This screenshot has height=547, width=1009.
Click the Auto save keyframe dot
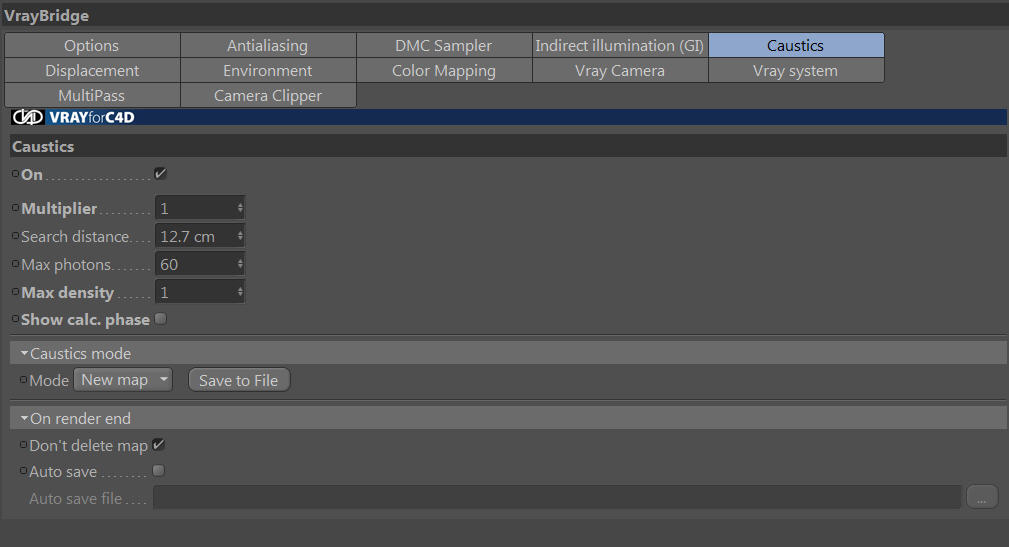[24, 470]
